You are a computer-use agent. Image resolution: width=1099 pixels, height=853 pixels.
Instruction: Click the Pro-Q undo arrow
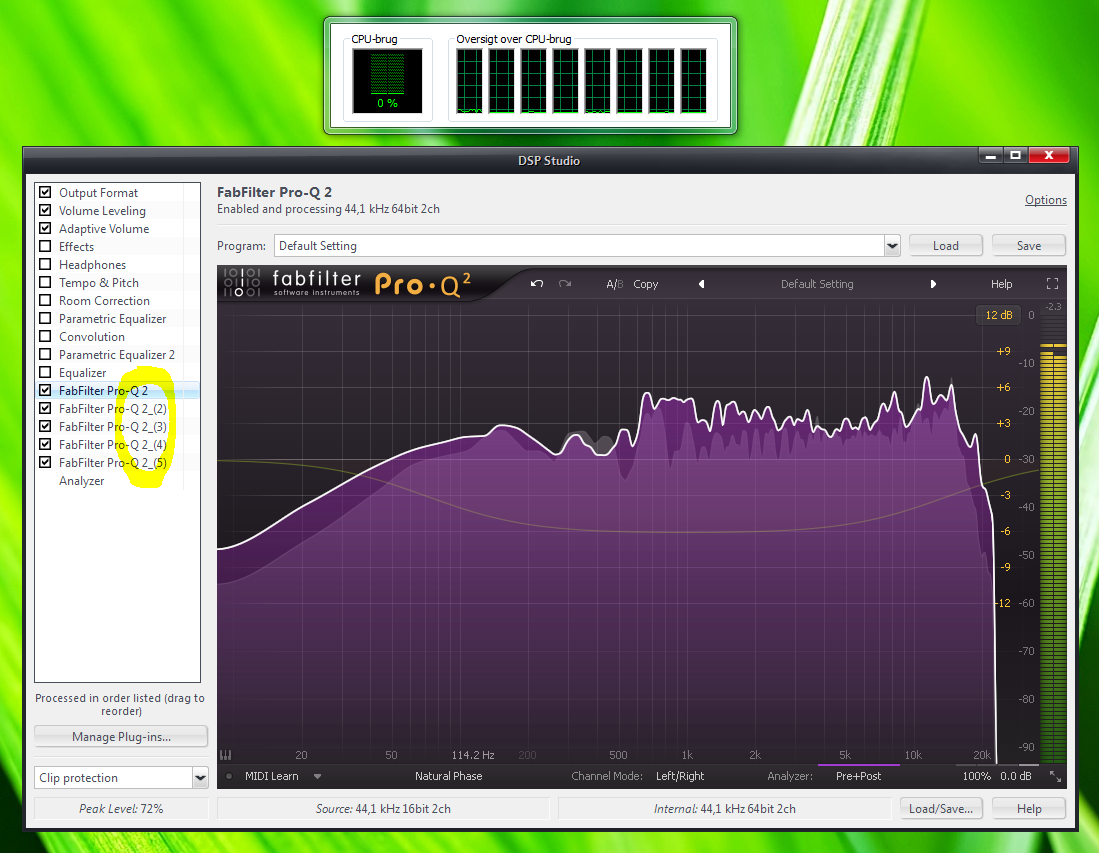point(537,284)
